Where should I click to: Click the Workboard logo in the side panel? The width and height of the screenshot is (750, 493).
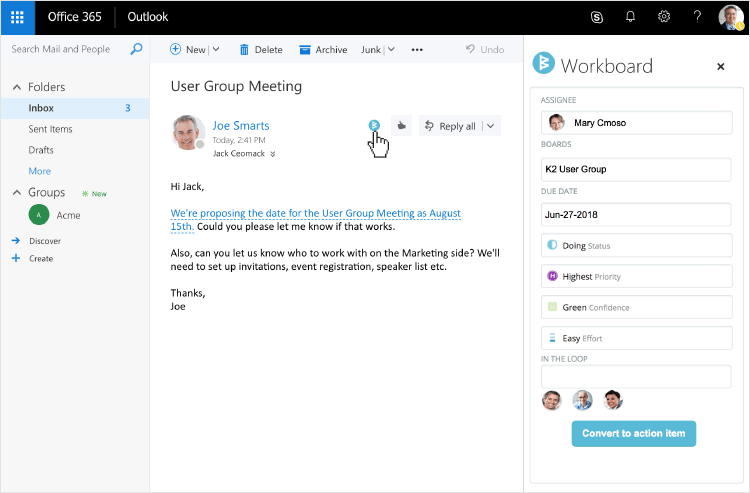click(543, 63)
